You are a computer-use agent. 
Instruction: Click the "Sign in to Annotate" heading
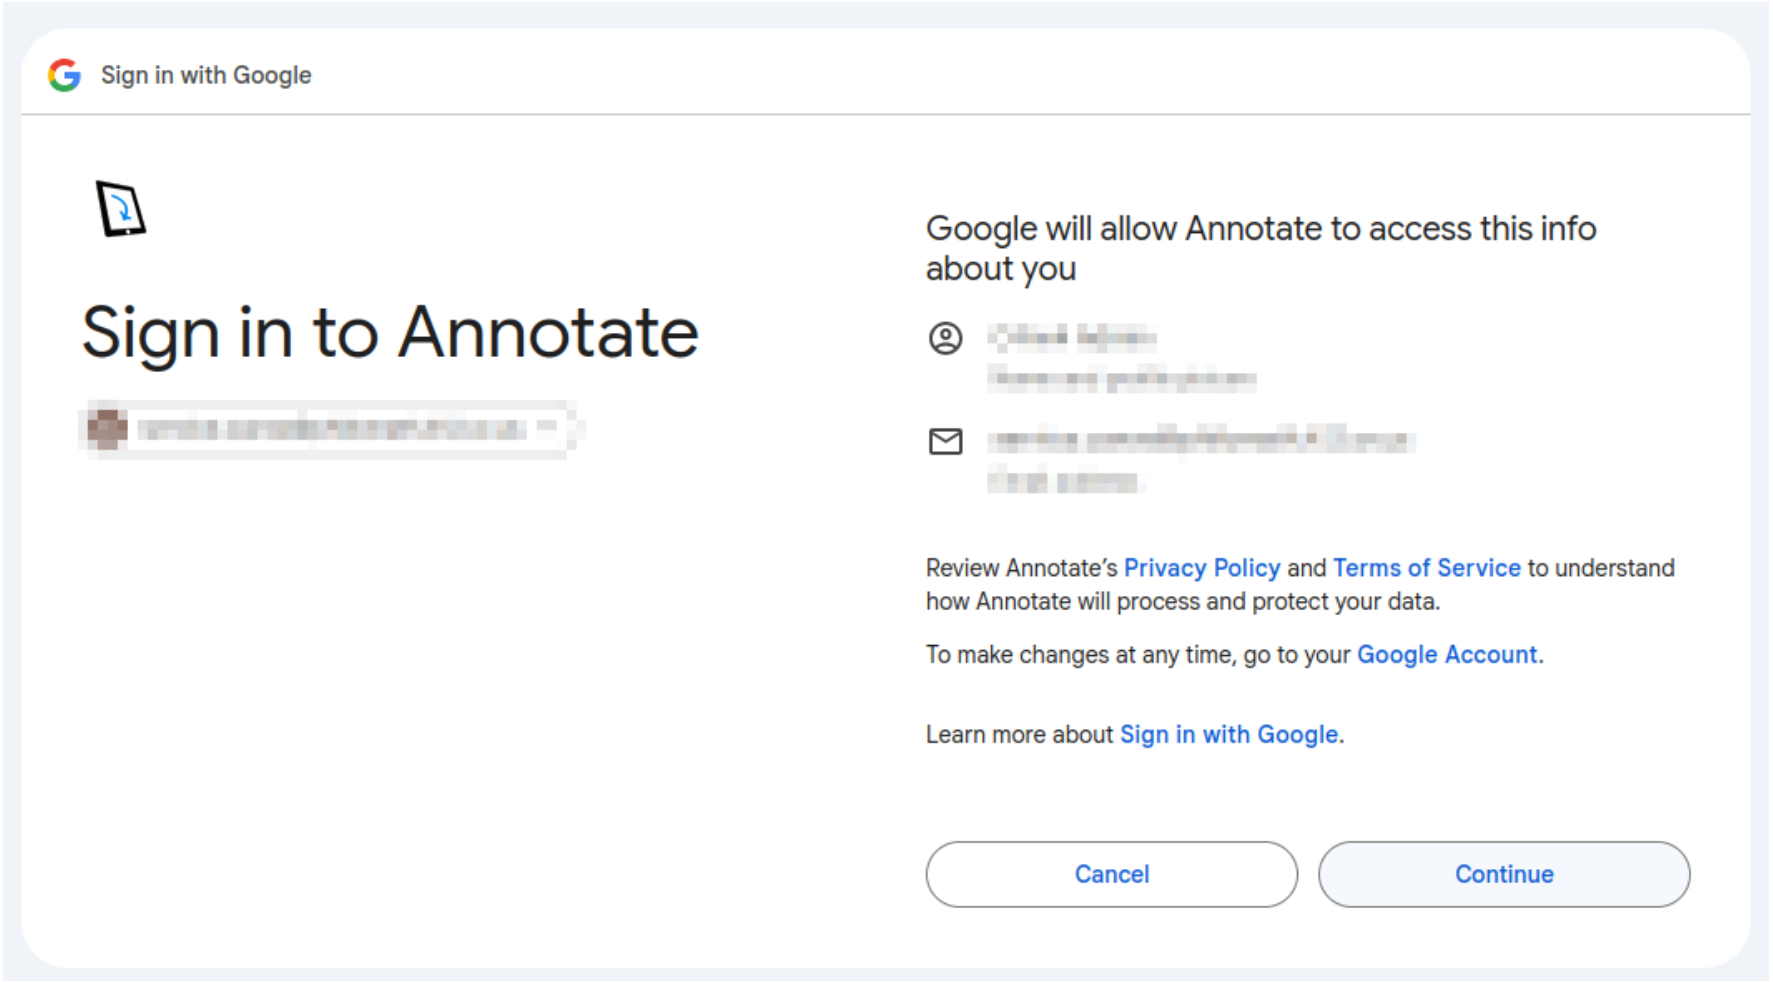(390, 333)
